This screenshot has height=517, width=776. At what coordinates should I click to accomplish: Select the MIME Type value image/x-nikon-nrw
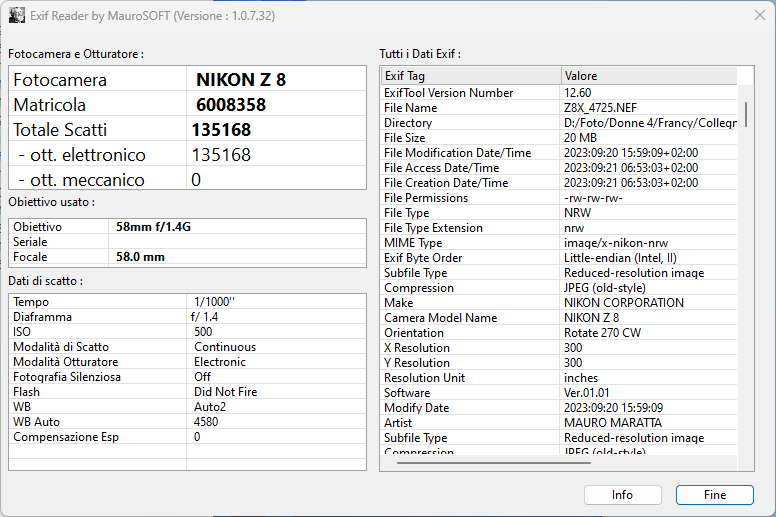point(616,243)
